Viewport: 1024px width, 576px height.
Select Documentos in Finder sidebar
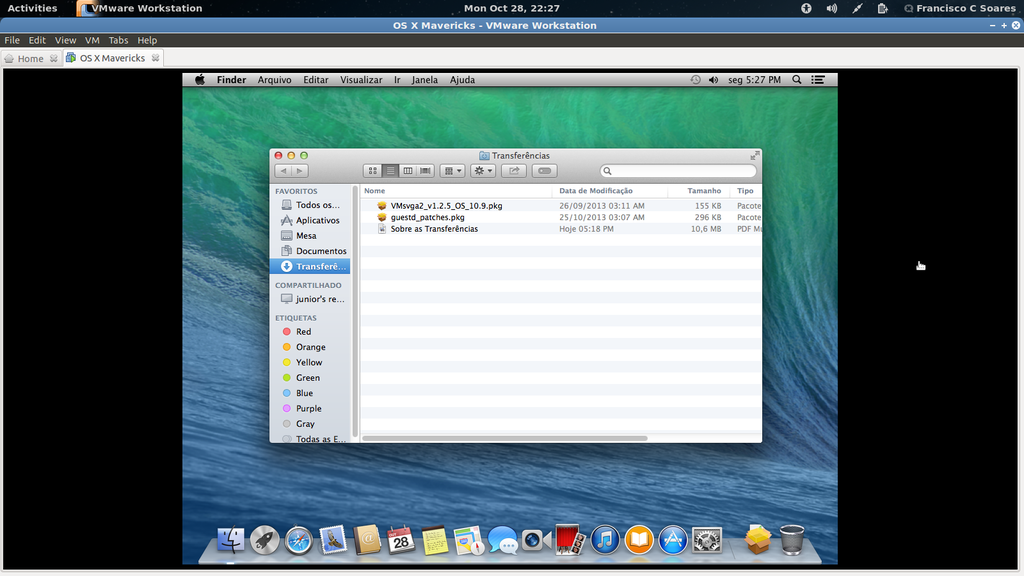[x=311, y=251]
